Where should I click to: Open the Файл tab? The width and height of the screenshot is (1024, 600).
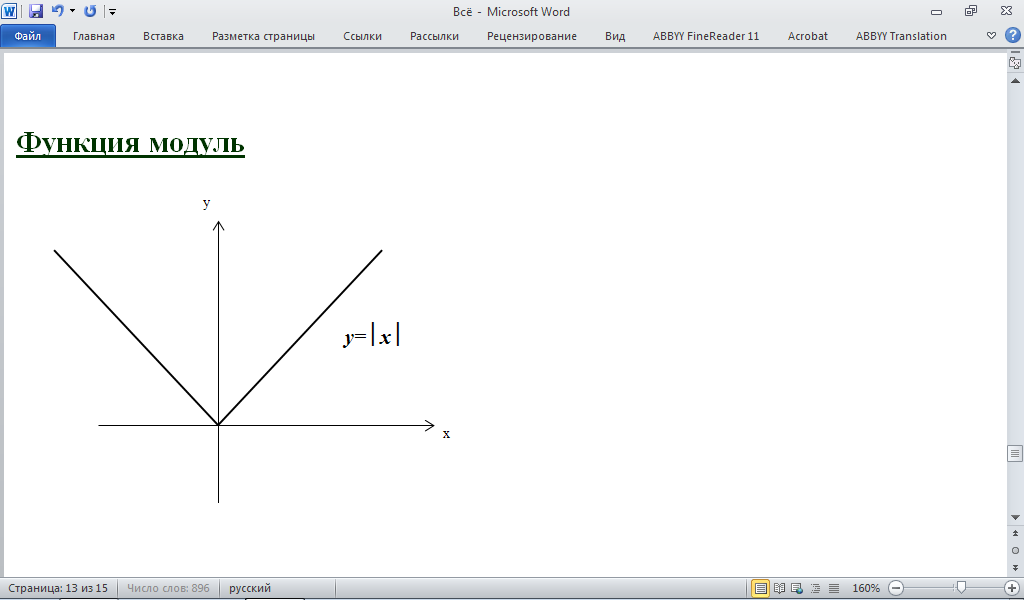27,36
